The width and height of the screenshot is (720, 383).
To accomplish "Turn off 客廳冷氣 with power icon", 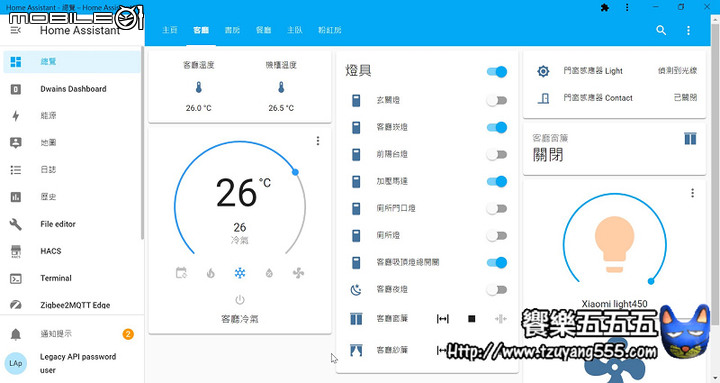I will coord(240,300).
